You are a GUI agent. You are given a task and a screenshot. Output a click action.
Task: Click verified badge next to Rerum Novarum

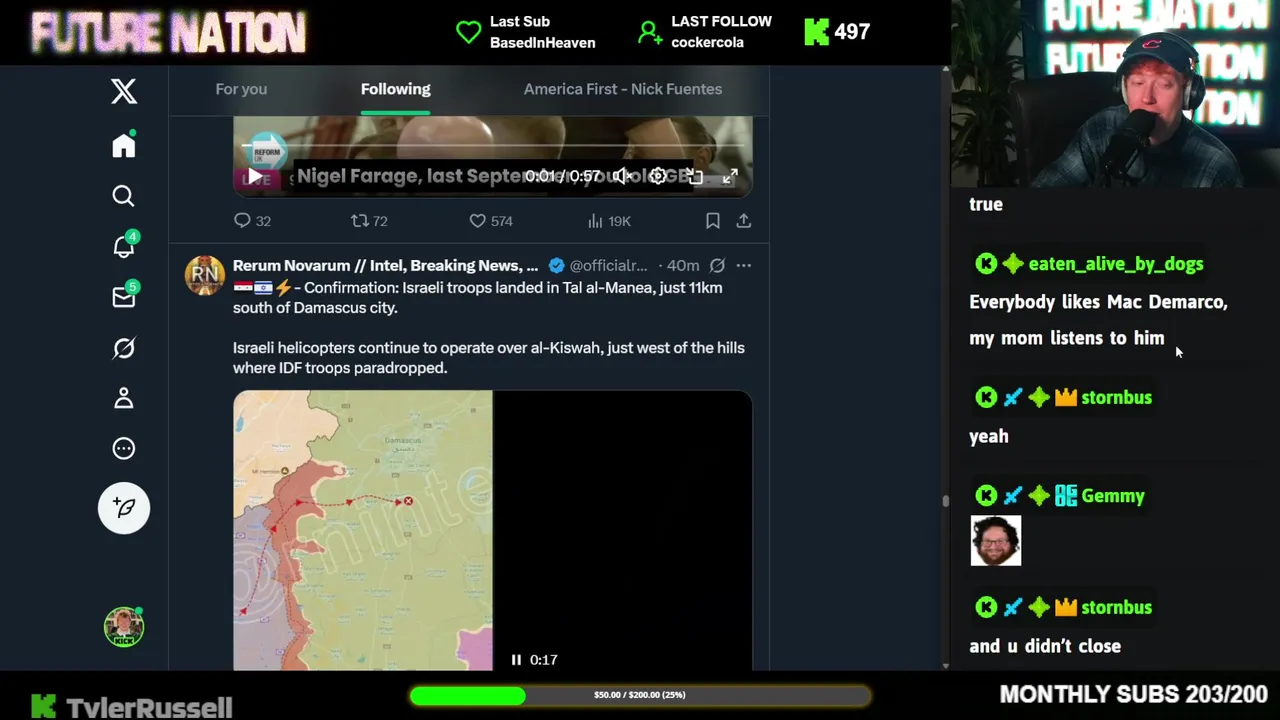[556, 266]
